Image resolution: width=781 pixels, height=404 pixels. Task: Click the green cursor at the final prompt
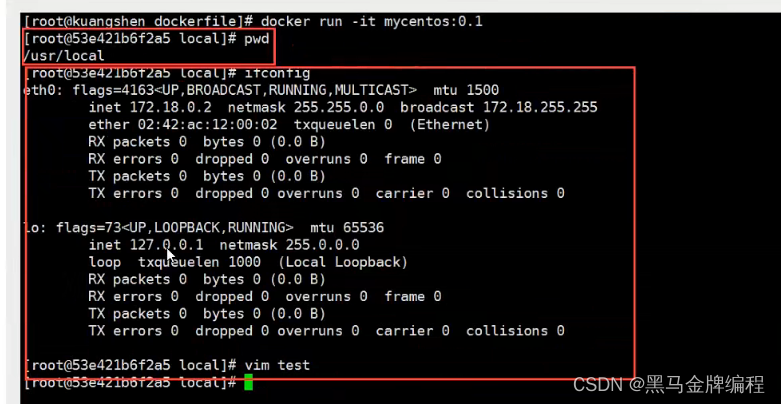point(249,383)
